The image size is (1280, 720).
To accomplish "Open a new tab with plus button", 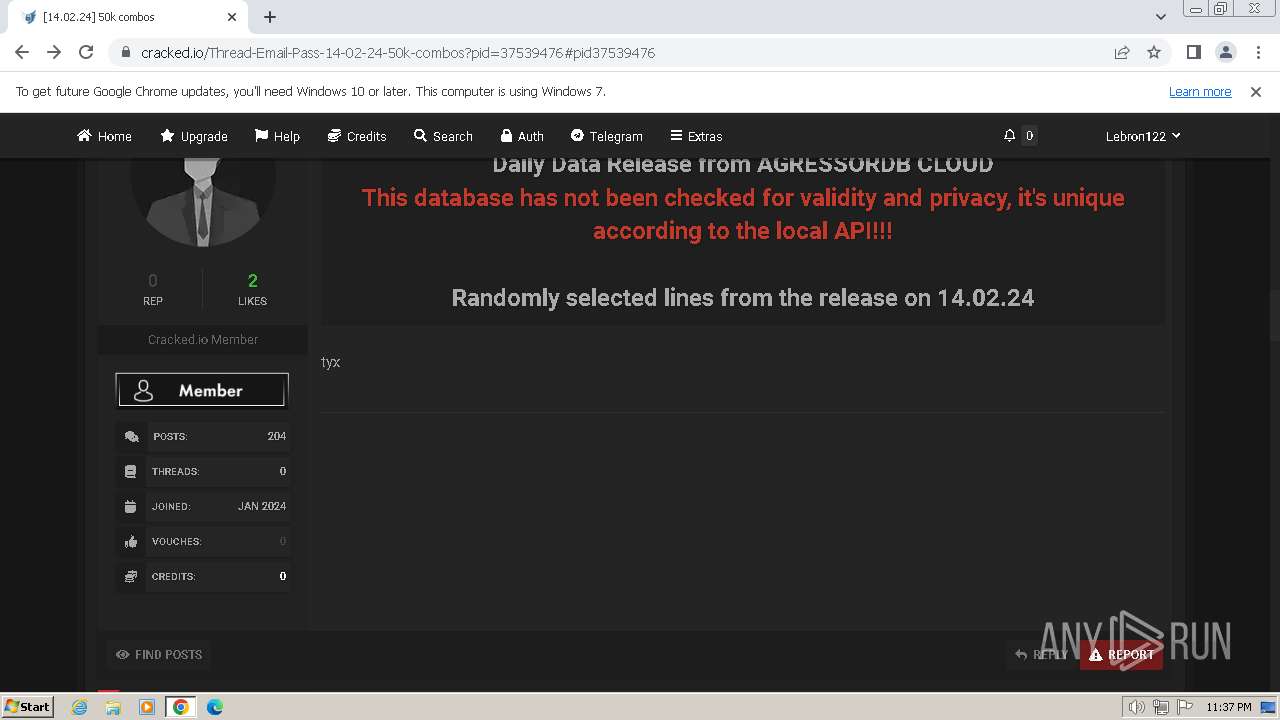I will point(270,17).
